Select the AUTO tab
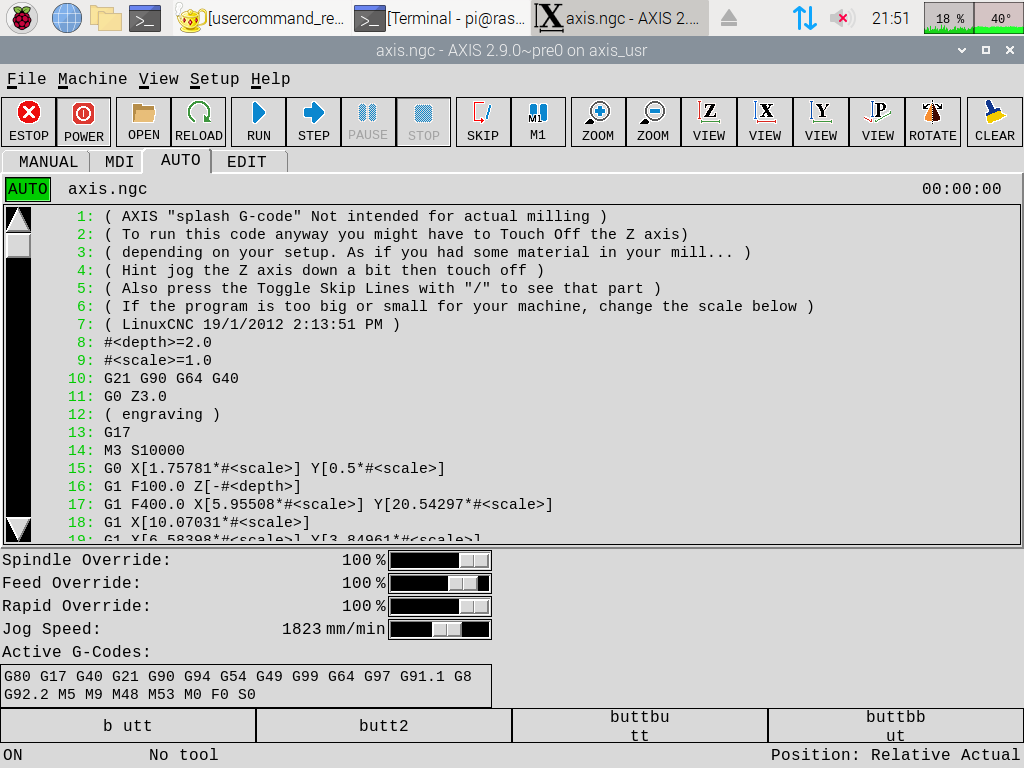This screenshot has height=768, width=1024. 180,160
